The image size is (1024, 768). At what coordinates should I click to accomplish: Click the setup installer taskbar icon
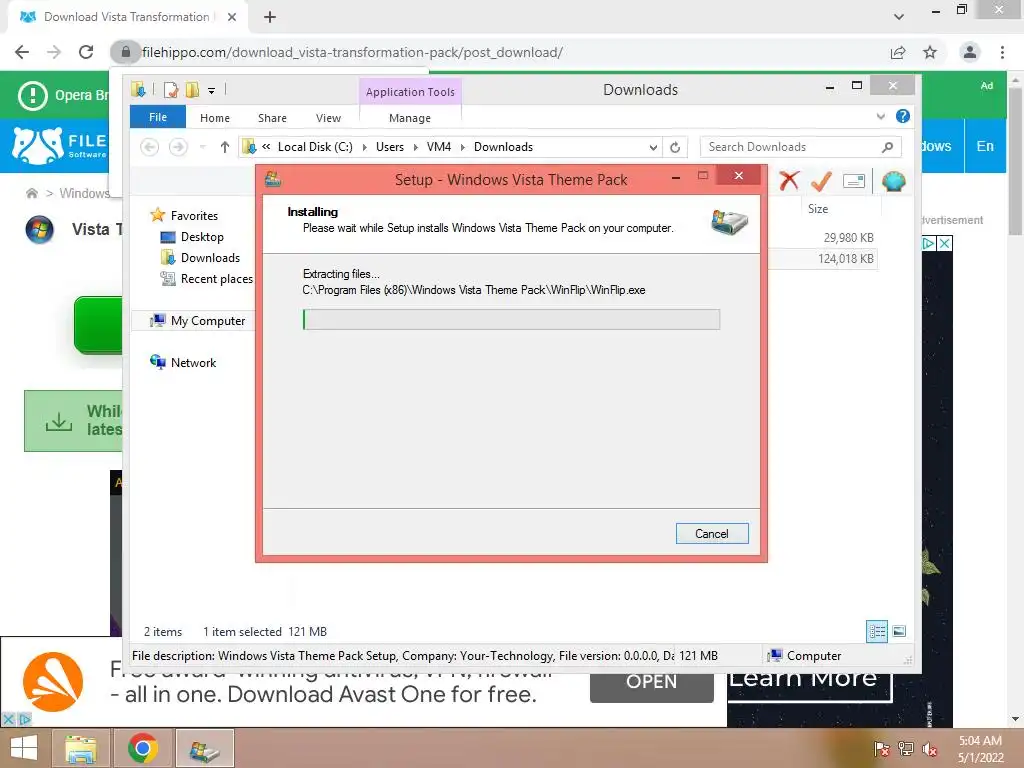[x=204, y=748]
